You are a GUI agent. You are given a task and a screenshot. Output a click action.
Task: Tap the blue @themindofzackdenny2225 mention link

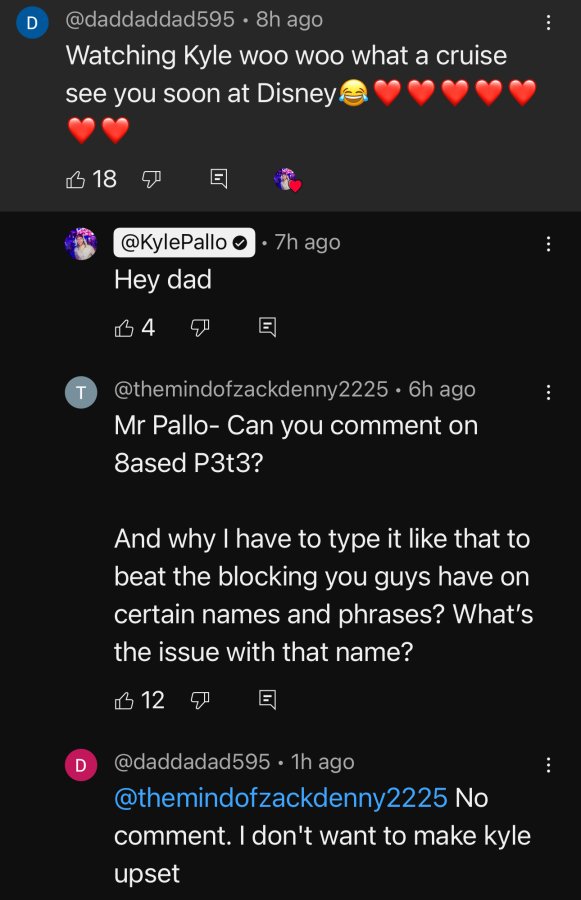pos(281,798)
